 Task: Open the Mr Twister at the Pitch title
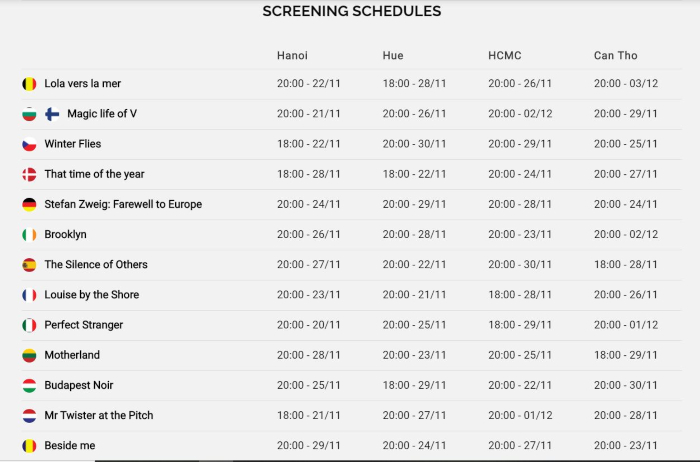99,415
